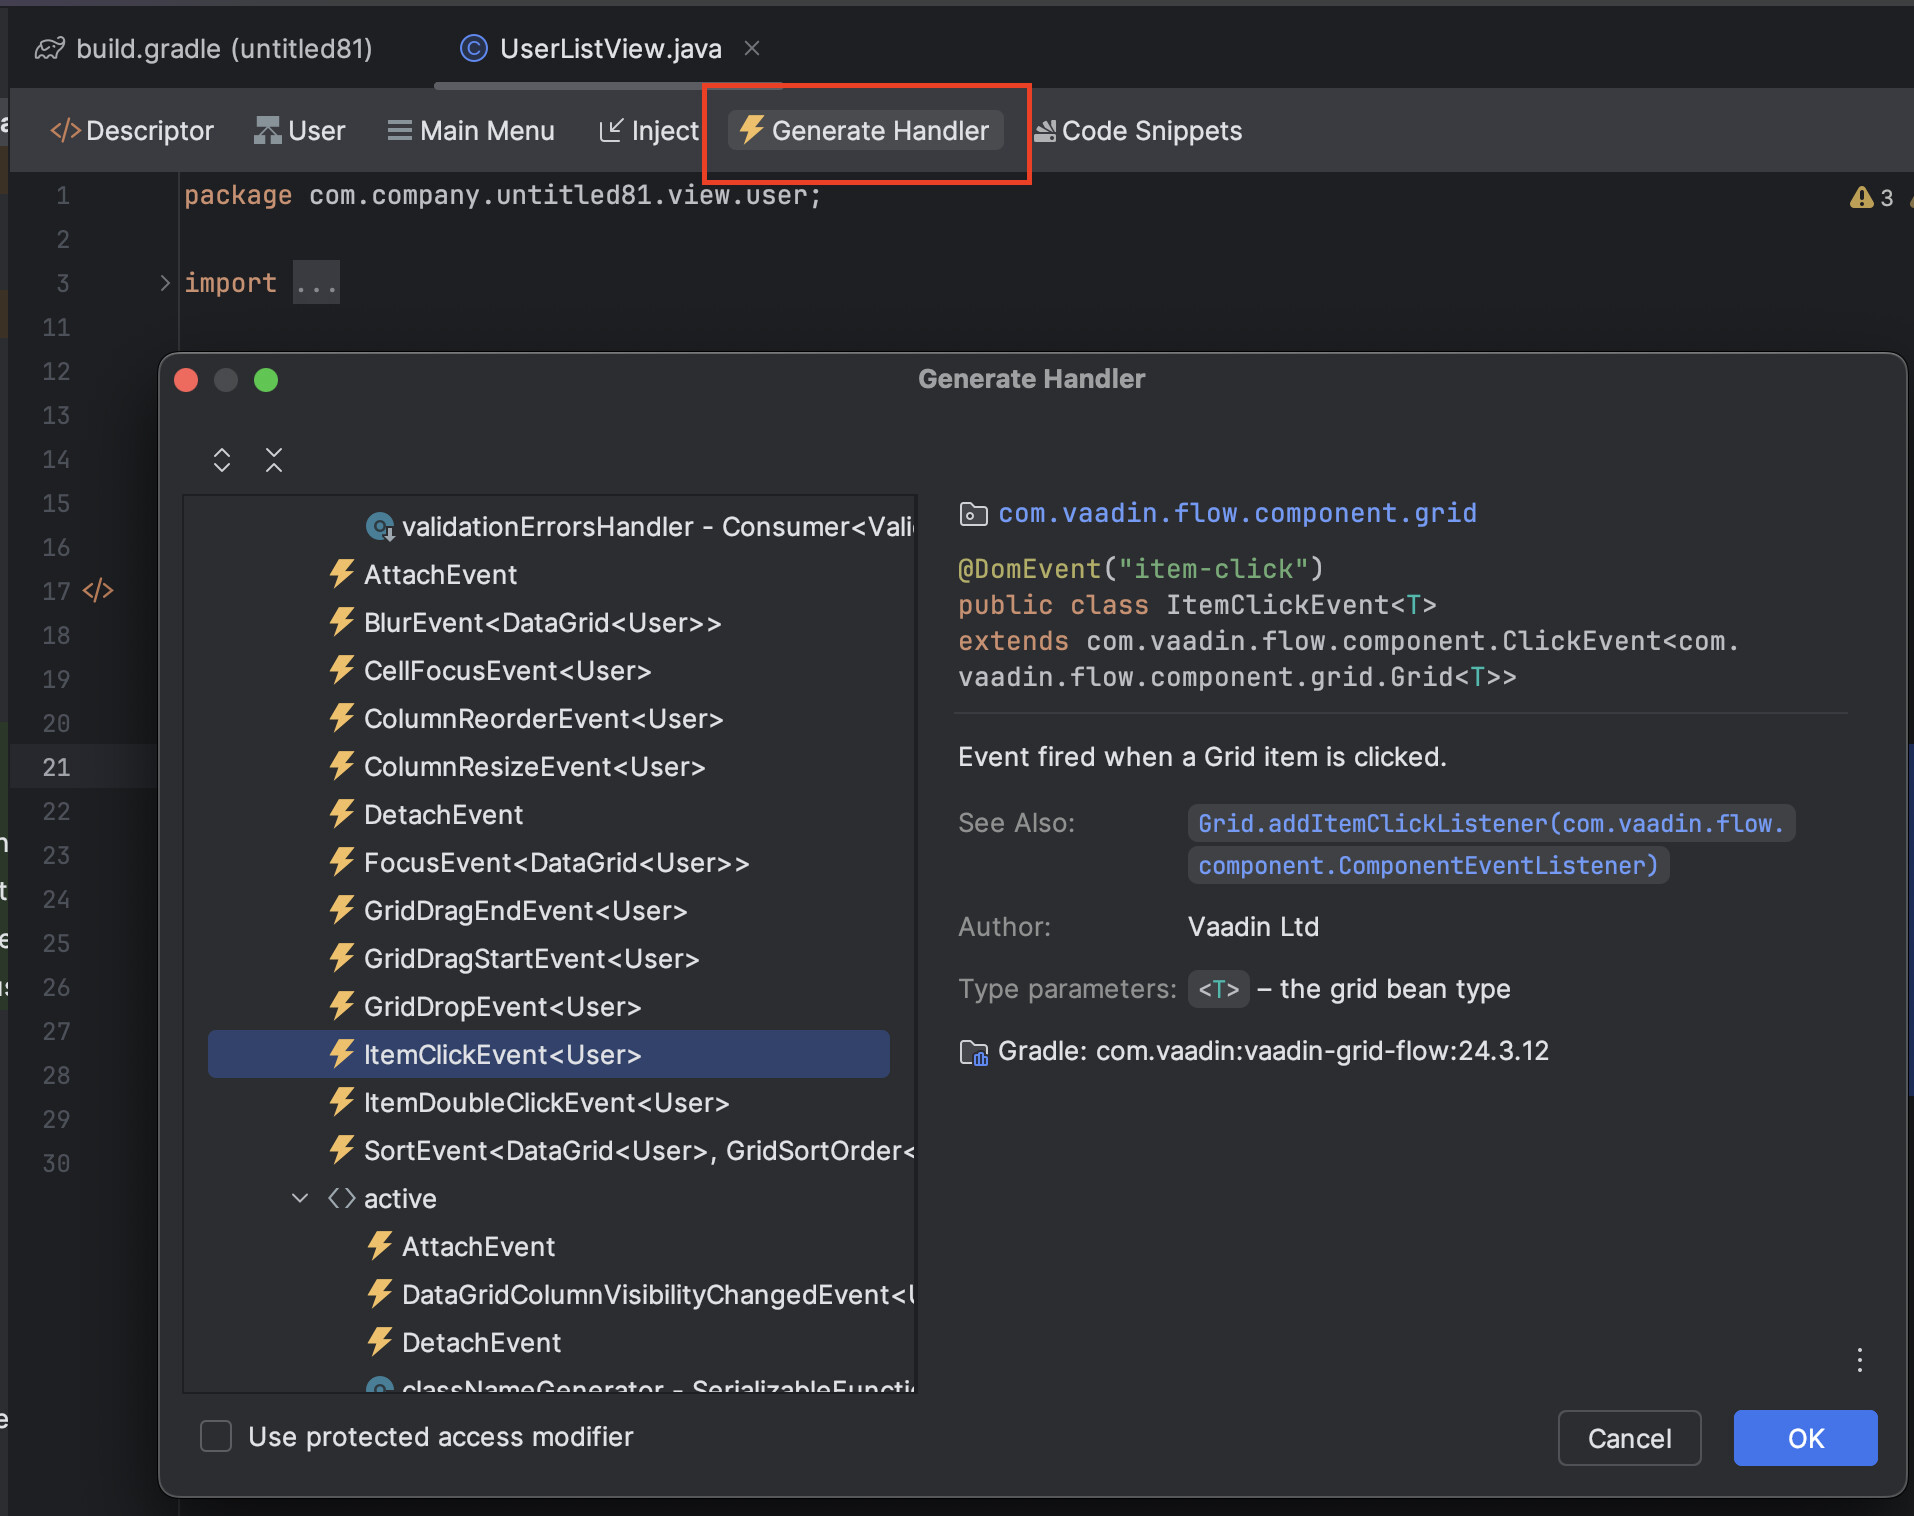Click 'Event fired when a Grid item is clicked.'

coord(1202,757)
